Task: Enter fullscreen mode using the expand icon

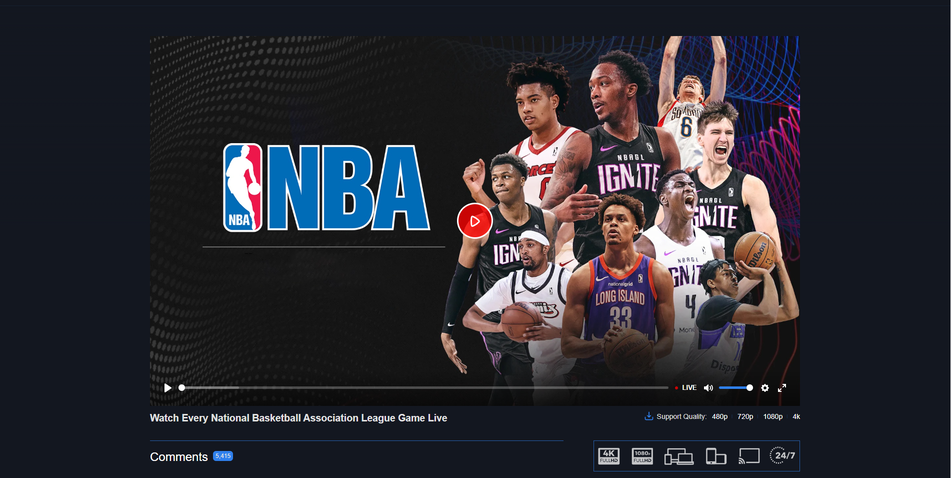Action: coord(782,388)
